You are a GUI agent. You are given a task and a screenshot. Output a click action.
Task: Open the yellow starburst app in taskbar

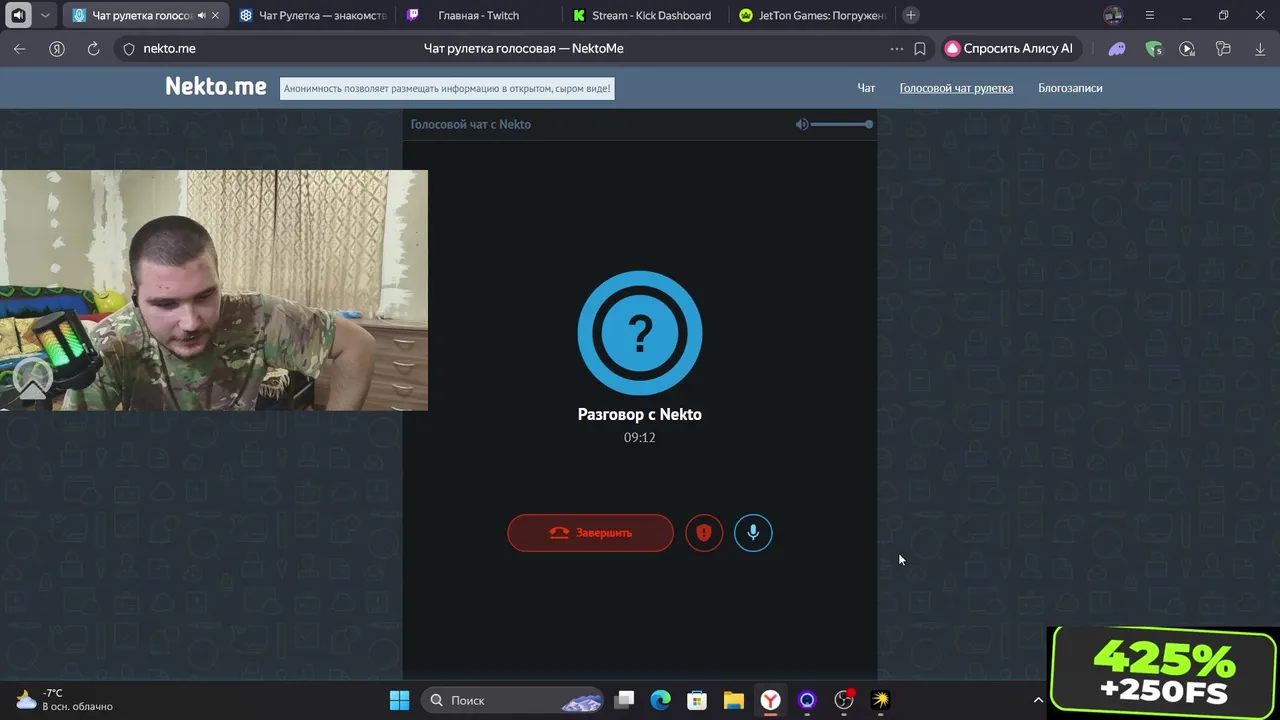pyautogui.click(x=880, y=700)
